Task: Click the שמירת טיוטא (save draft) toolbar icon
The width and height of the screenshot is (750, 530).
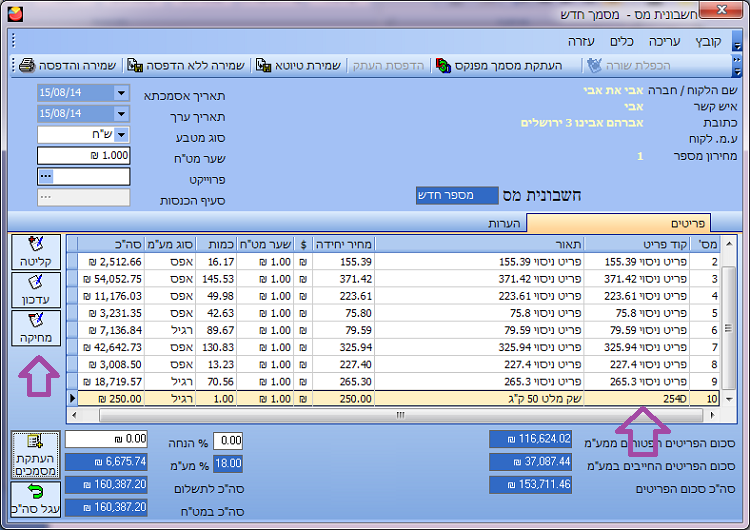Action: [x=263, y=65]
